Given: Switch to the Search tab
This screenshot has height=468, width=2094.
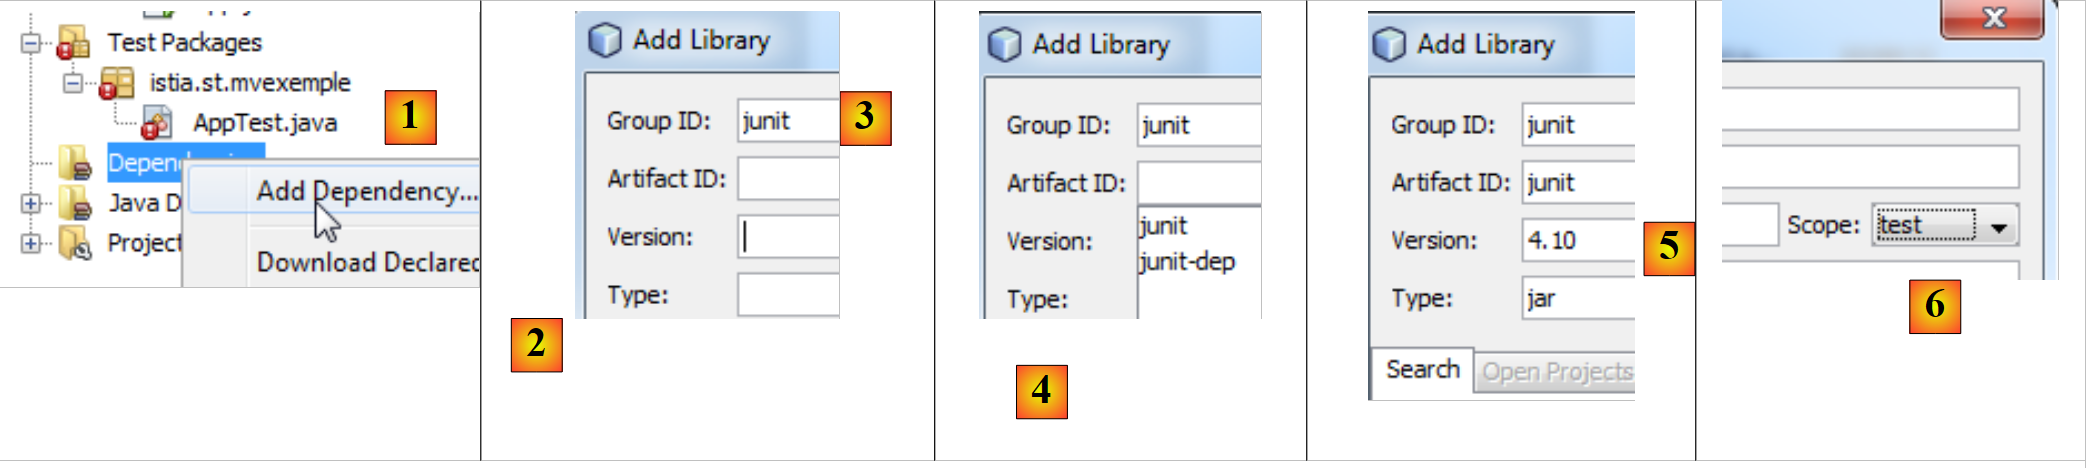Looking at the screenshot, I should pos(1422,370).
